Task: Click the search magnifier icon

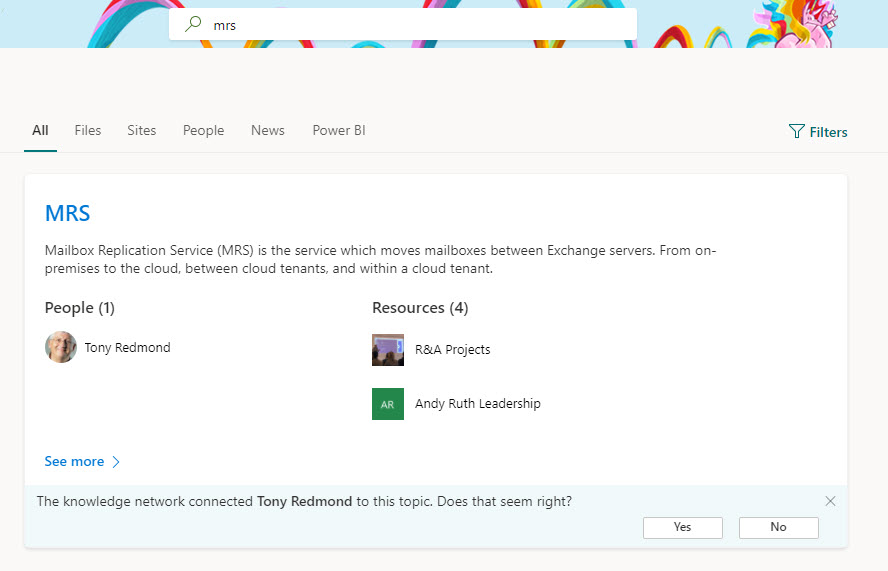Action: click(x=193, y=24)
